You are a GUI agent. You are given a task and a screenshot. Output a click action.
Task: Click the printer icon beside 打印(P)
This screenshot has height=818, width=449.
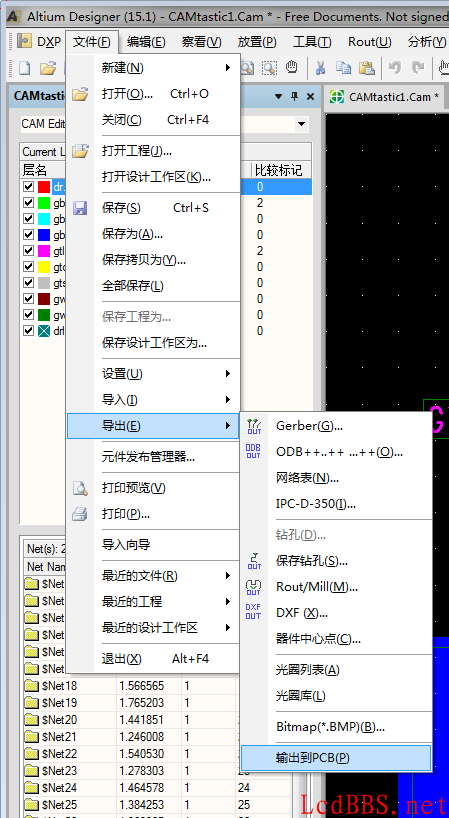[79, 514]
